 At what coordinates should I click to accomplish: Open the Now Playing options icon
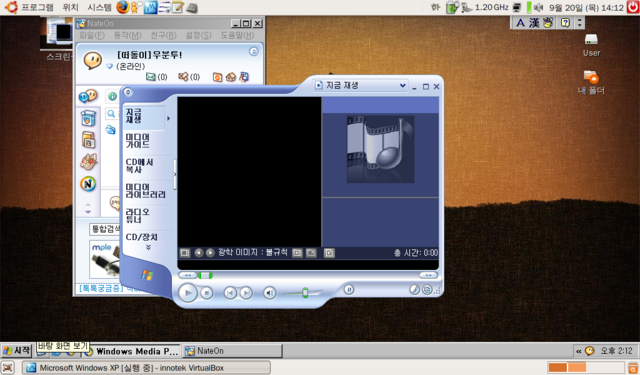tap(185, 253)
